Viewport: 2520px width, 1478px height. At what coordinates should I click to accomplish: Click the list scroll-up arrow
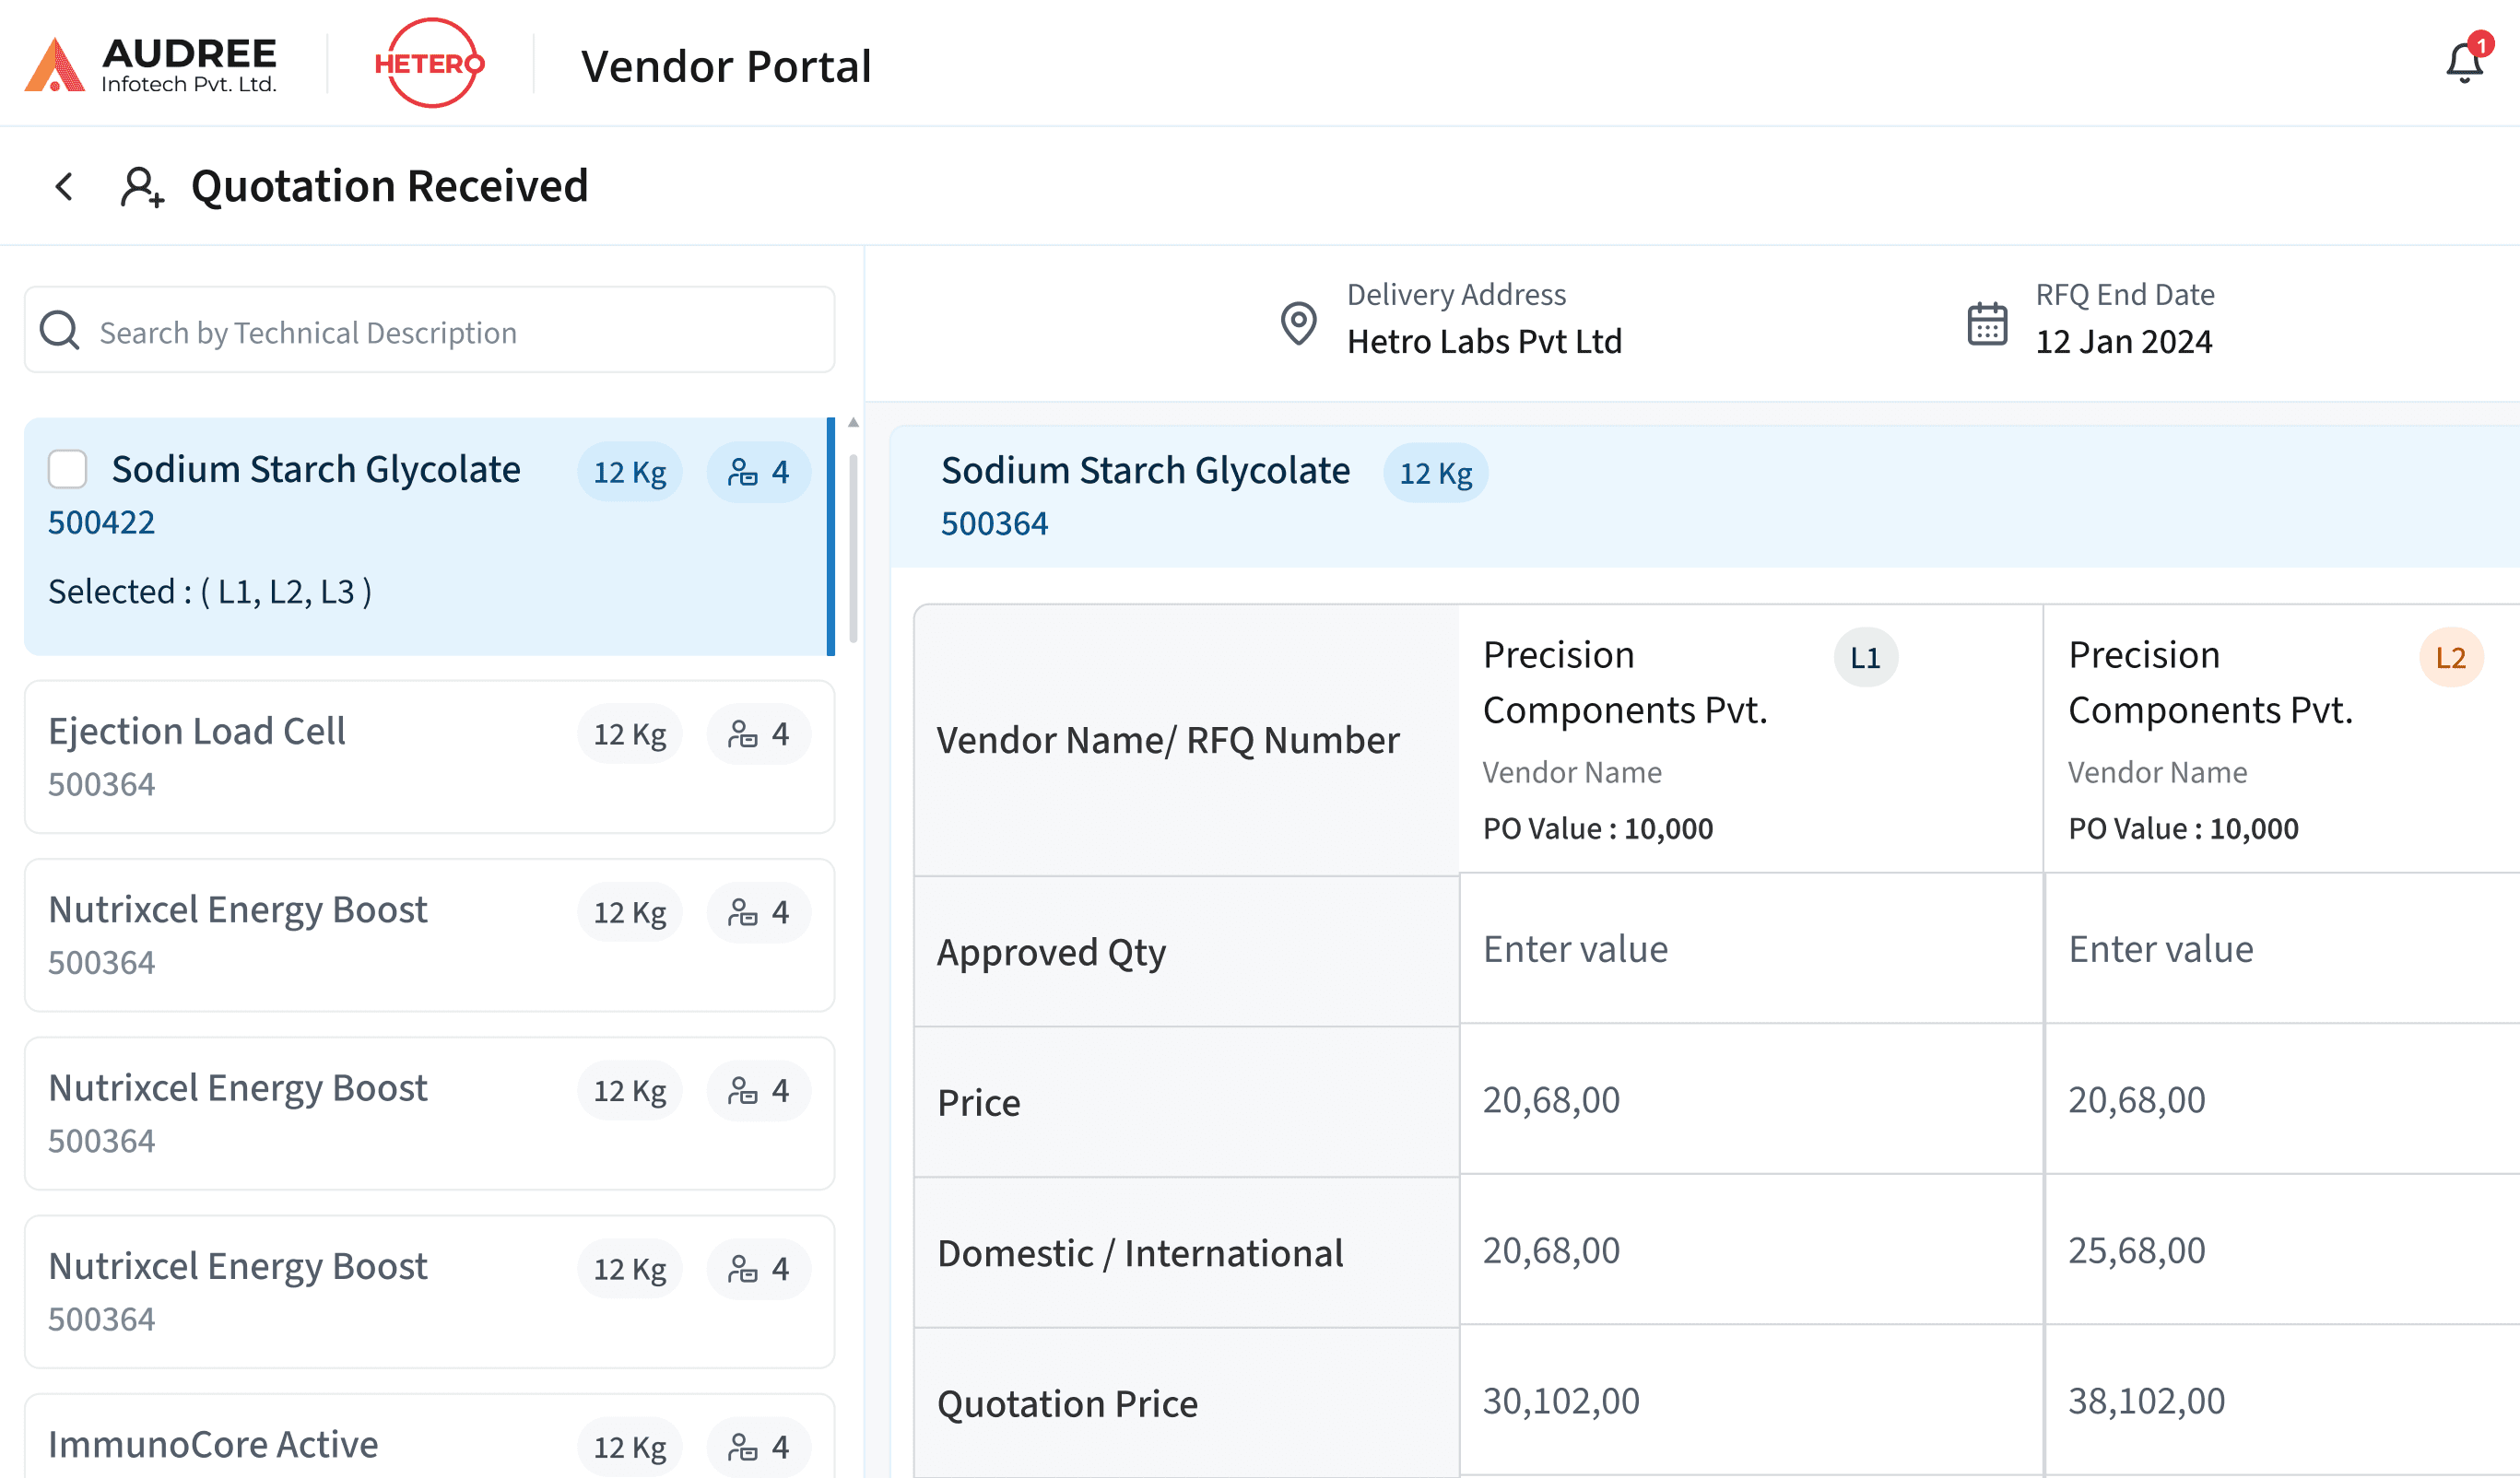[x=853, y=423]
